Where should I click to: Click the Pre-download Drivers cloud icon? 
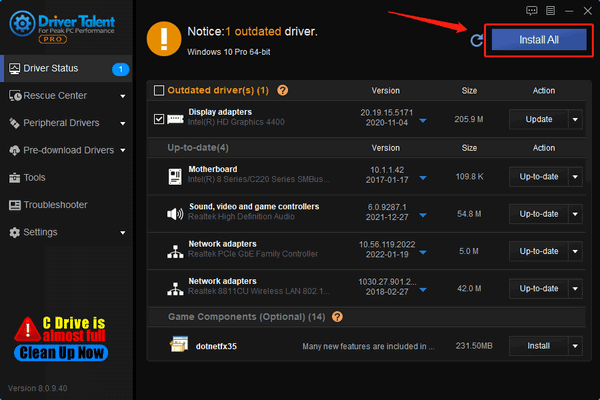15,150
